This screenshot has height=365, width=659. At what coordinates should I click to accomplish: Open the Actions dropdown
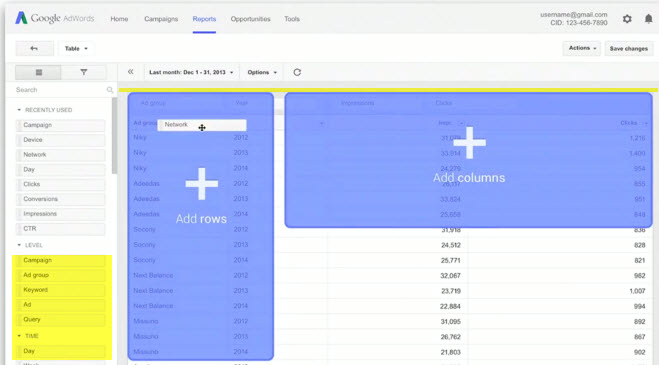click(x=582, y=48)
